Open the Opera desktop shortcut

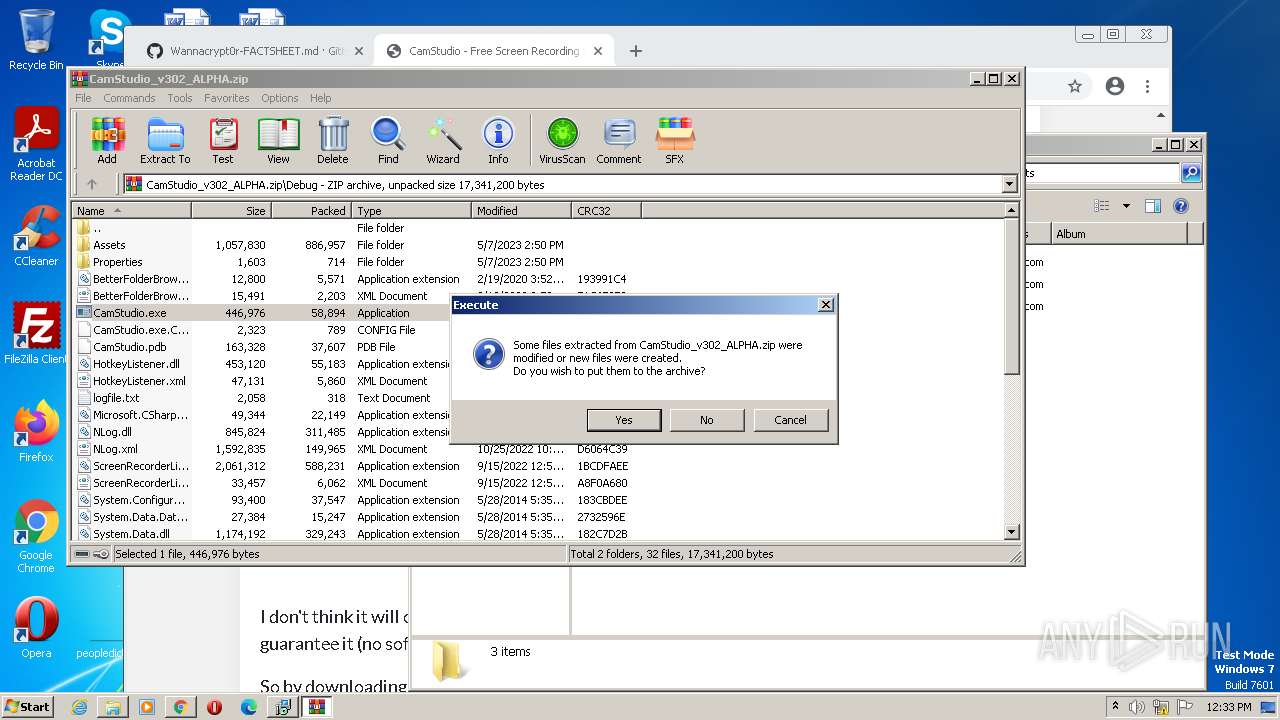coord(36,628)
